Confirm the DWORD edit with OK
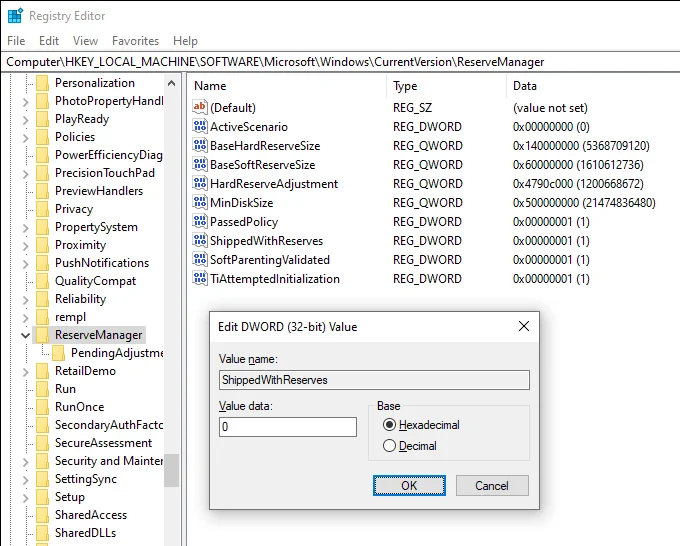This screenshot has width=680, height=546. [409, 485]
